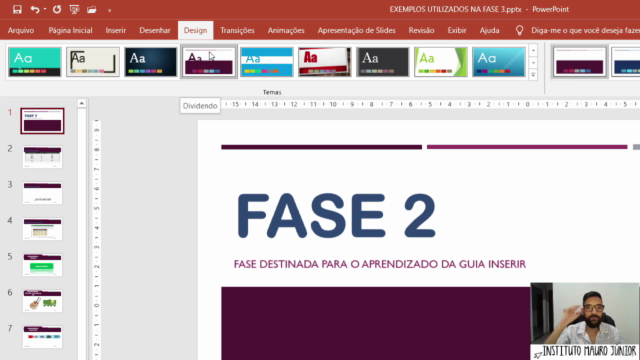Apply the dark navy theme
Image resolution: width=640 pixels, height=360 pixels.
point(151,62)
